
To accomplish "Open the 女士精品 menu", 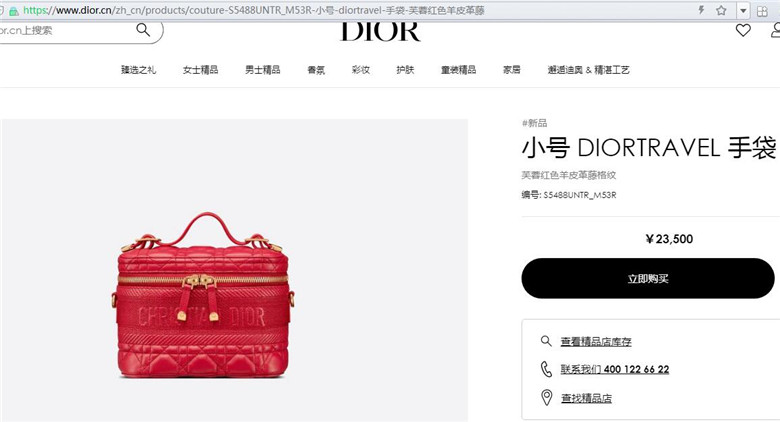I will tap(200, 70).
